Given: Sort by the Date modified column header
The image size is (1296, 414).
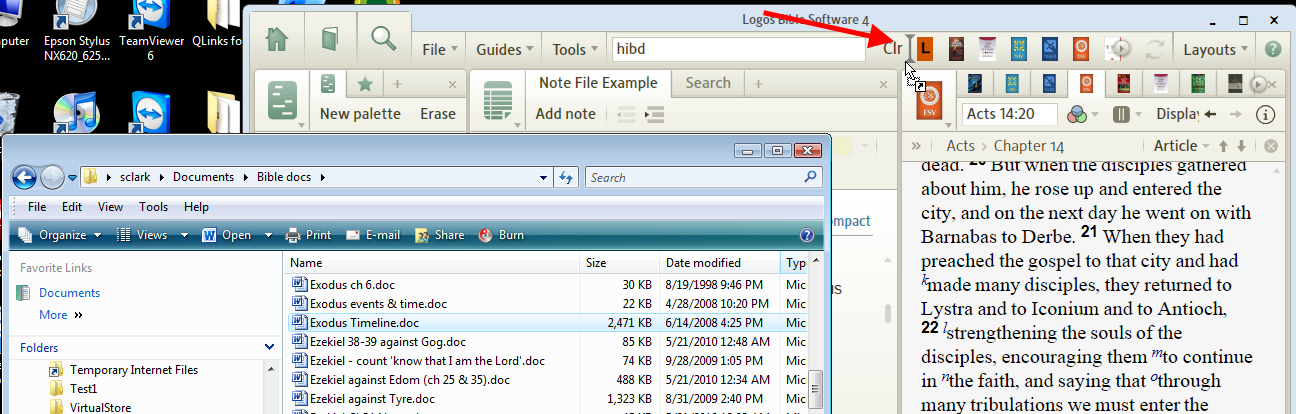Looking at the screenshot, I should point(720,263).
